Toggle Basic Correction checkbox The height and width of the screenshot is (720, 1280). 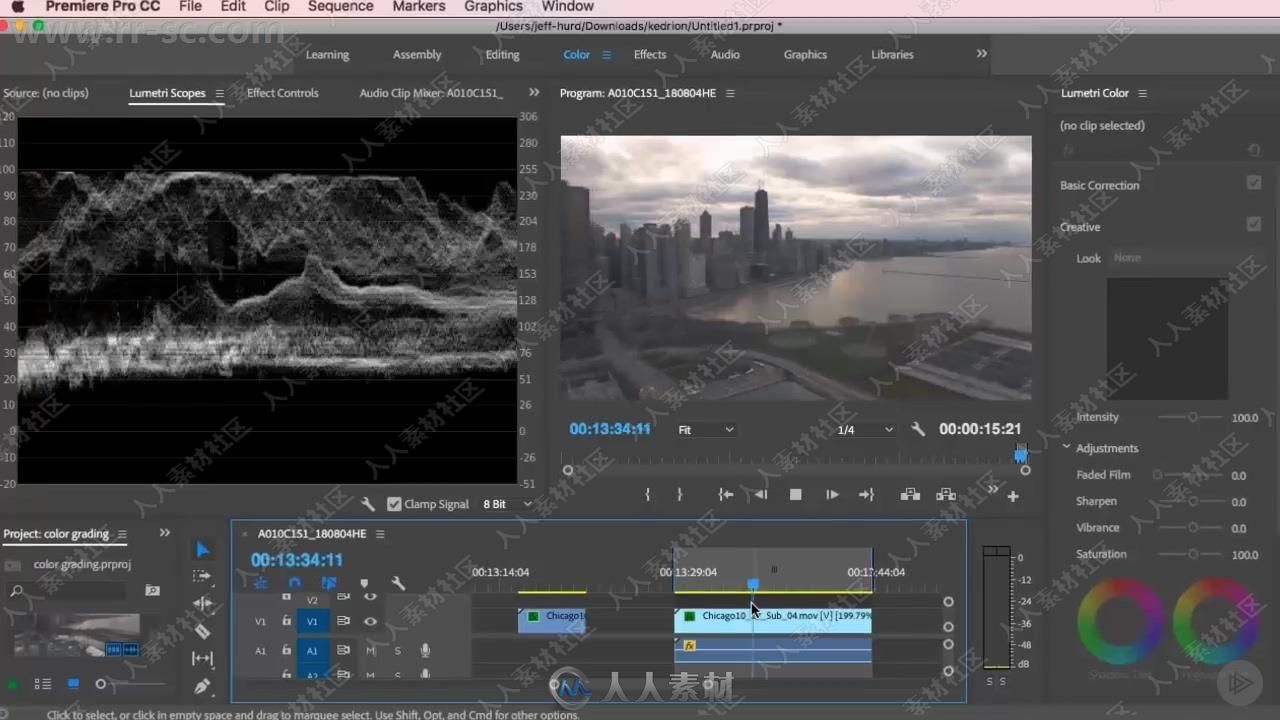click(1254, 183)
